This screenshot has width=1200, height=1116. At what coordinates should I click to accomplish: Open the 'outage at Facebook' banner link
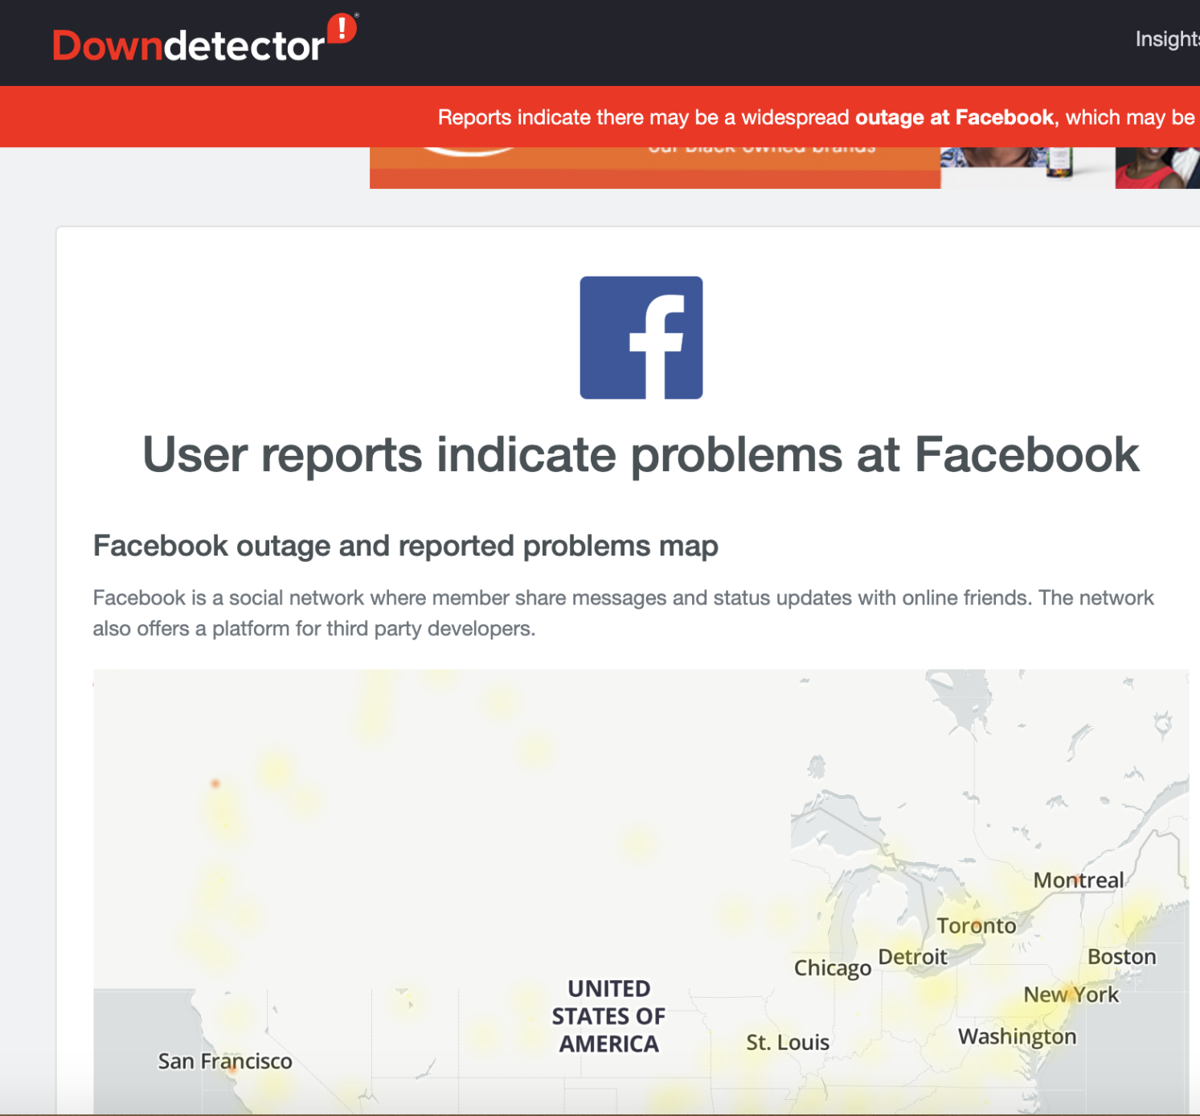tap(953, 117)
